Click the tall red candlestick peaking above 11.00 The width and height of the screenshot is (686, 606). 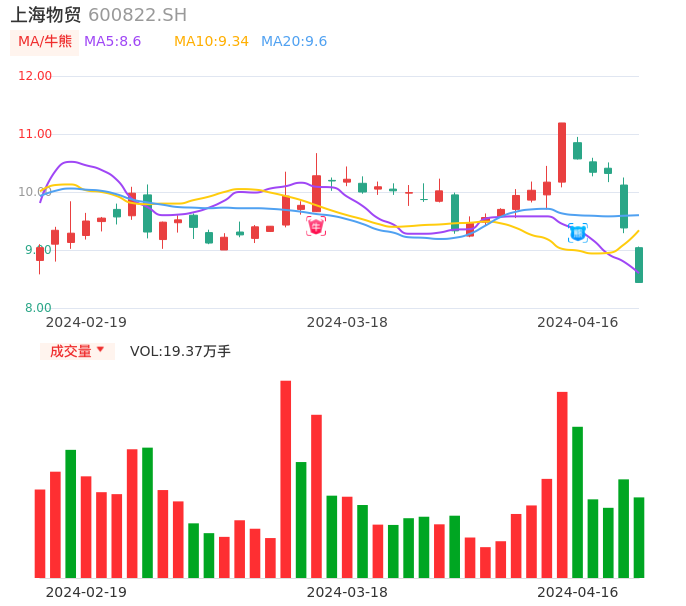pos(562,152)
